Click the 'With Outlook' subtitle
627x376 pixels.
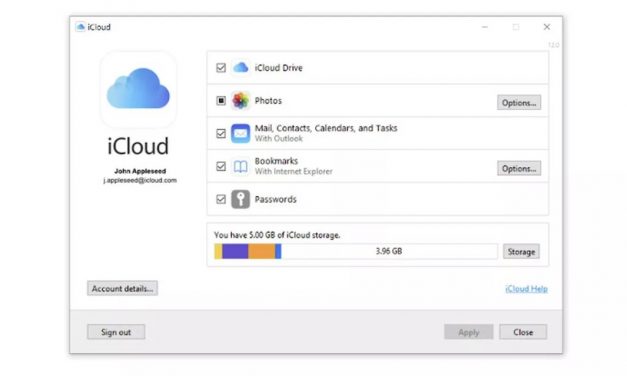point(279,139)
